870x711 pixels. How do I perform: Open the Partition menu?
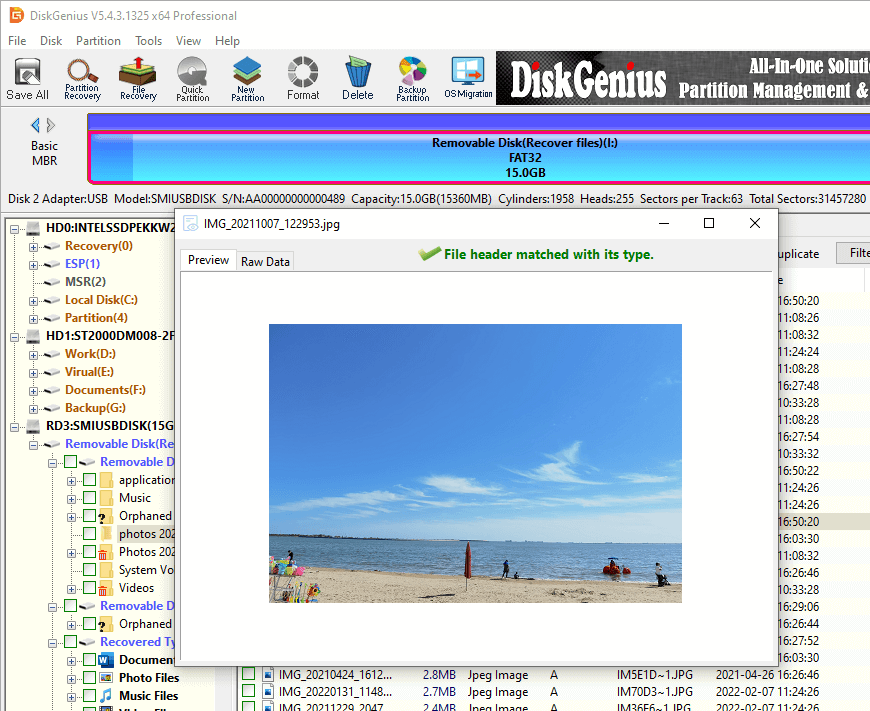(x=98, y=41)
